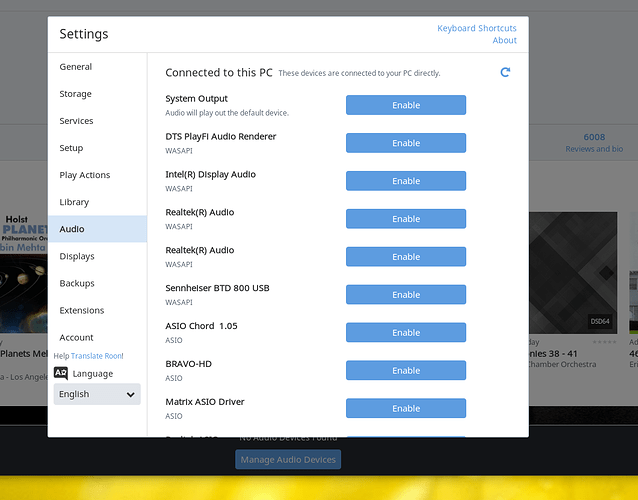Enable System Output device
This screenshot has width=638, height=500.
click(406, 105)
